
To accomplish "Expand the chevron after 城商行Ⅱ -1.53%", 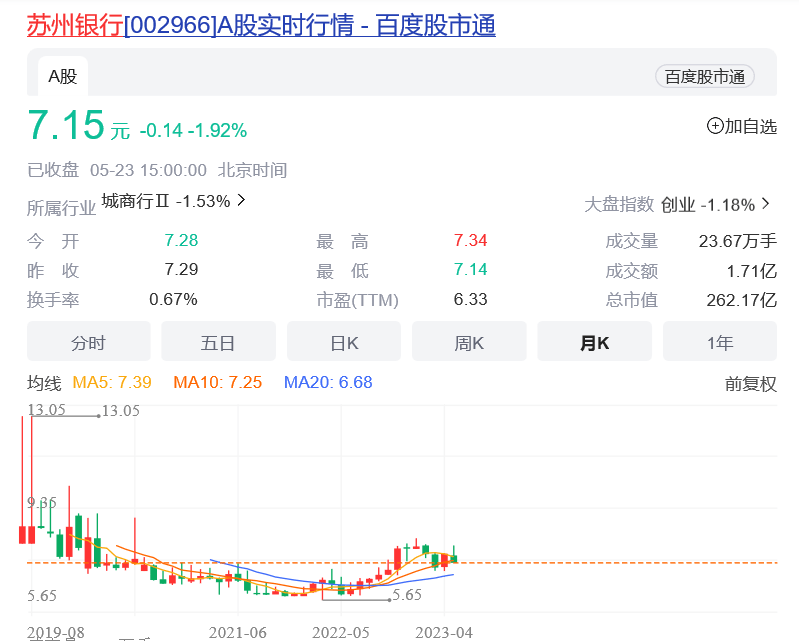I will [242, 200].
